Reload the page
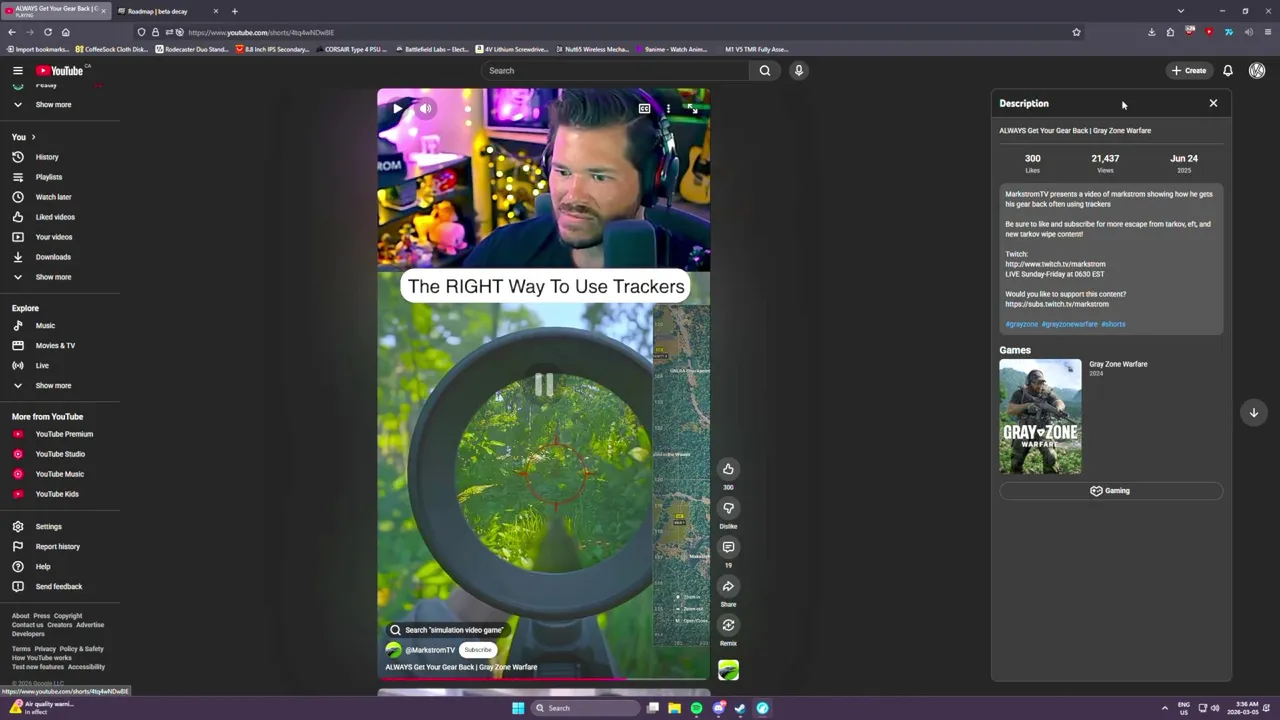Image resolution: width=1280 pixels, height=720 pixels. coord(47,32)
